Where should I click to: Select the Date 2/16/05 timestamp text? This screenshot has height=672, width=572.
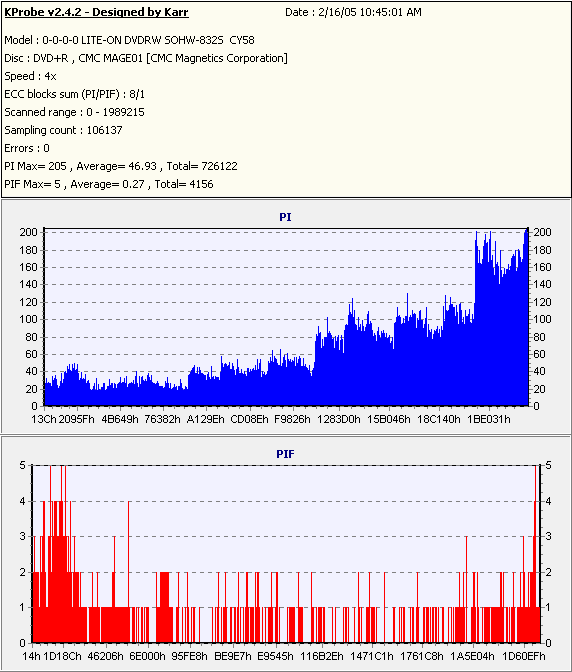pyautogui.click(x=353, y=12)
